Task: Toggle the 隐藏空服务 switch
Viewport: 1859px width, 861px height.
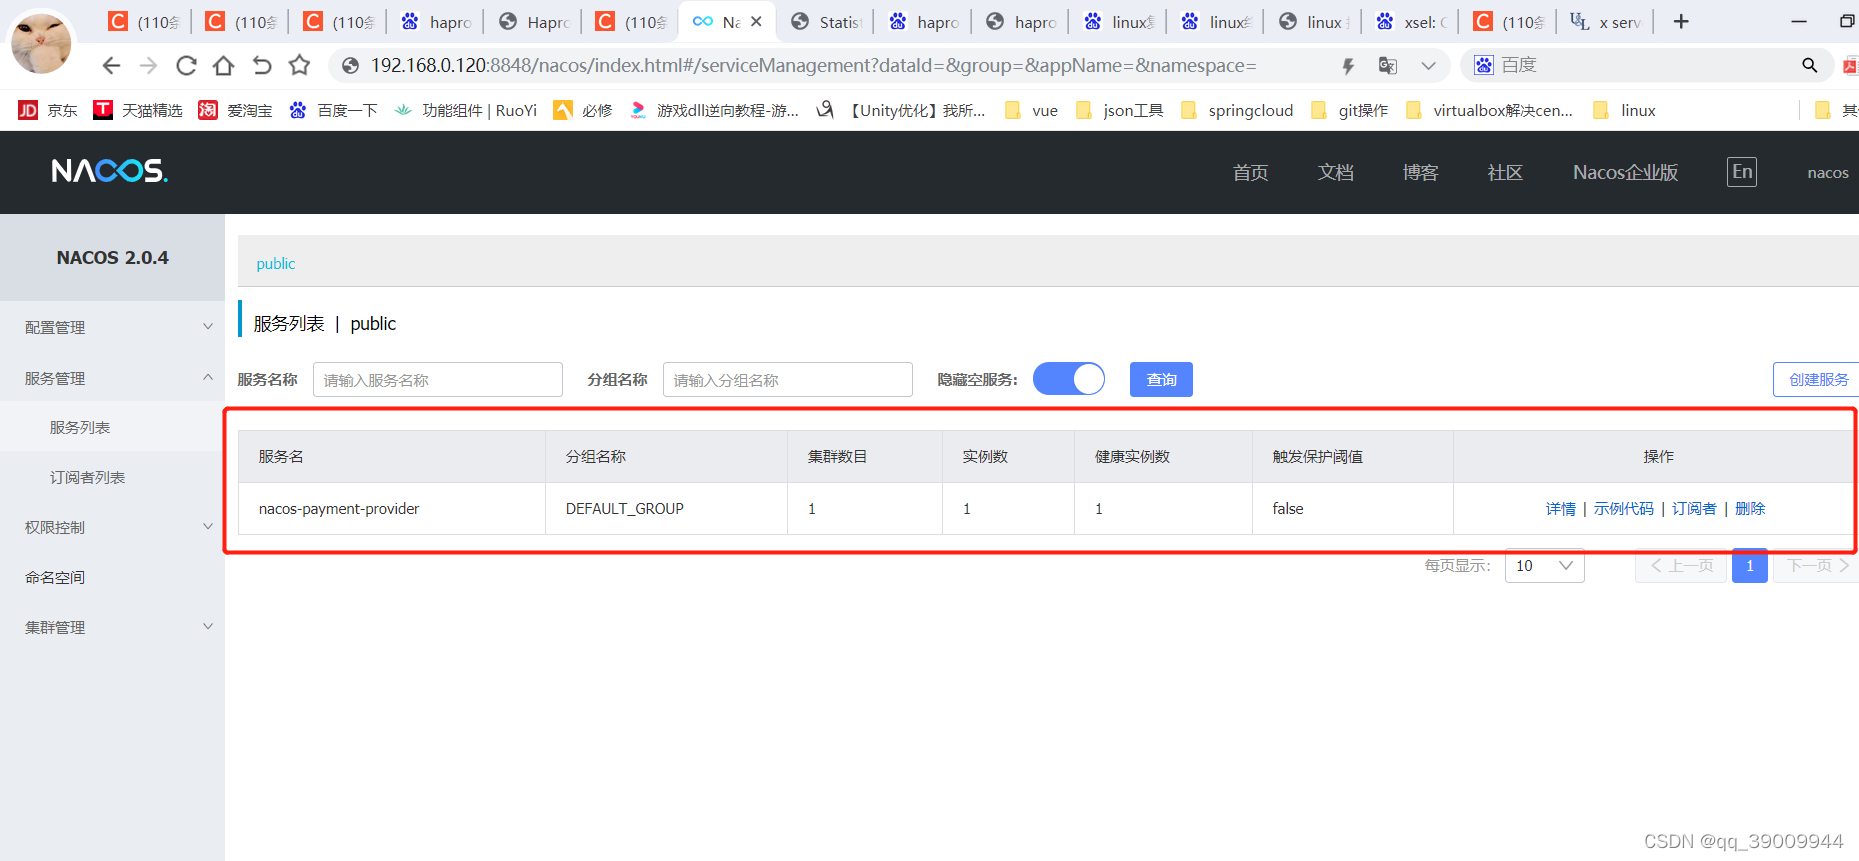Action: [1068, 379]
